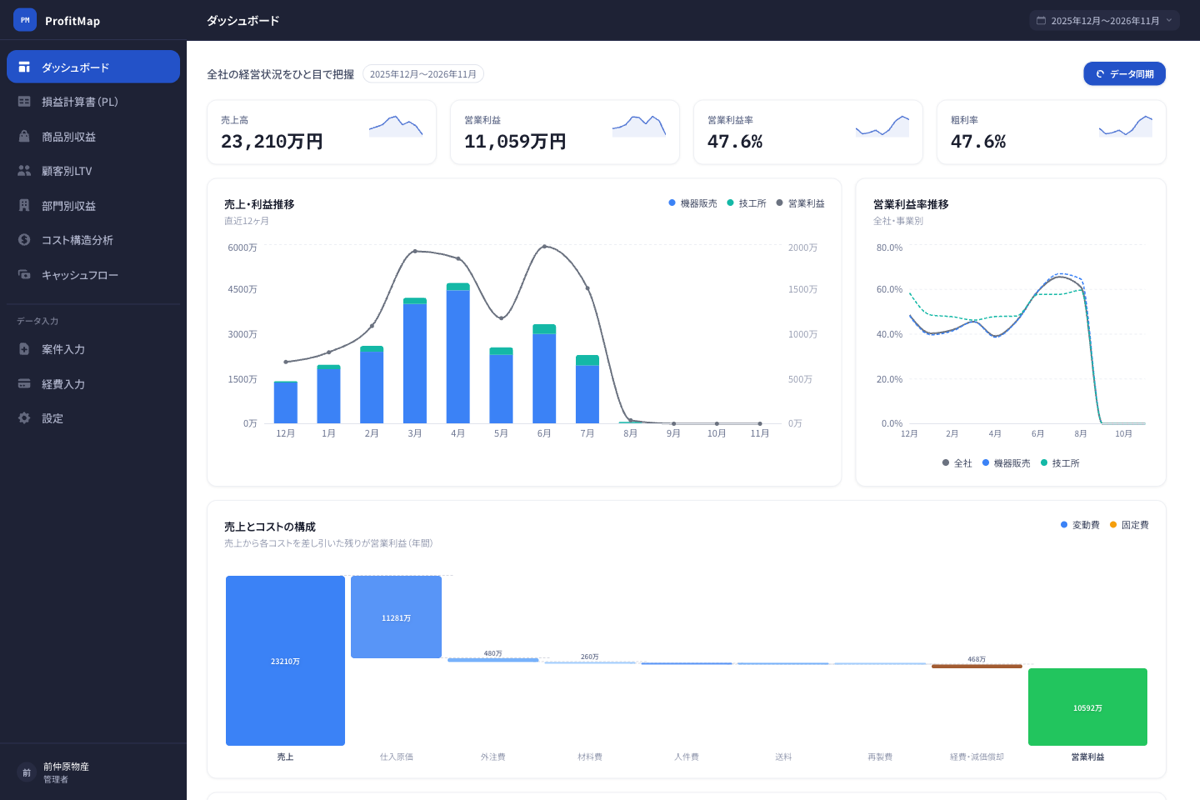Open the ダッシュボード menu item

tap(93, 67)
